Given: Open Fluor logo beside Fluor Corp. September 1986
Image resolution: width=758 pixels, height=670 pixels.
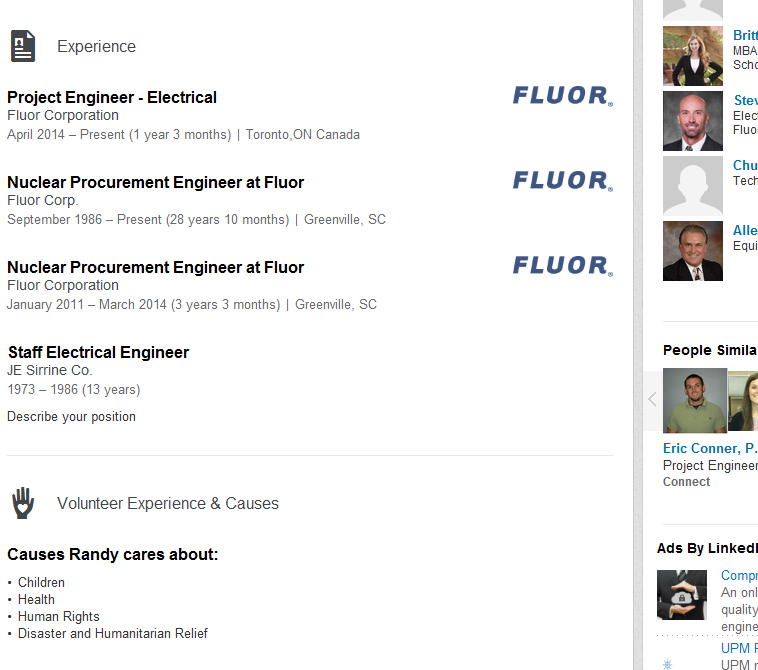Looking at the screenshot, I should click(x=563, y=181).
